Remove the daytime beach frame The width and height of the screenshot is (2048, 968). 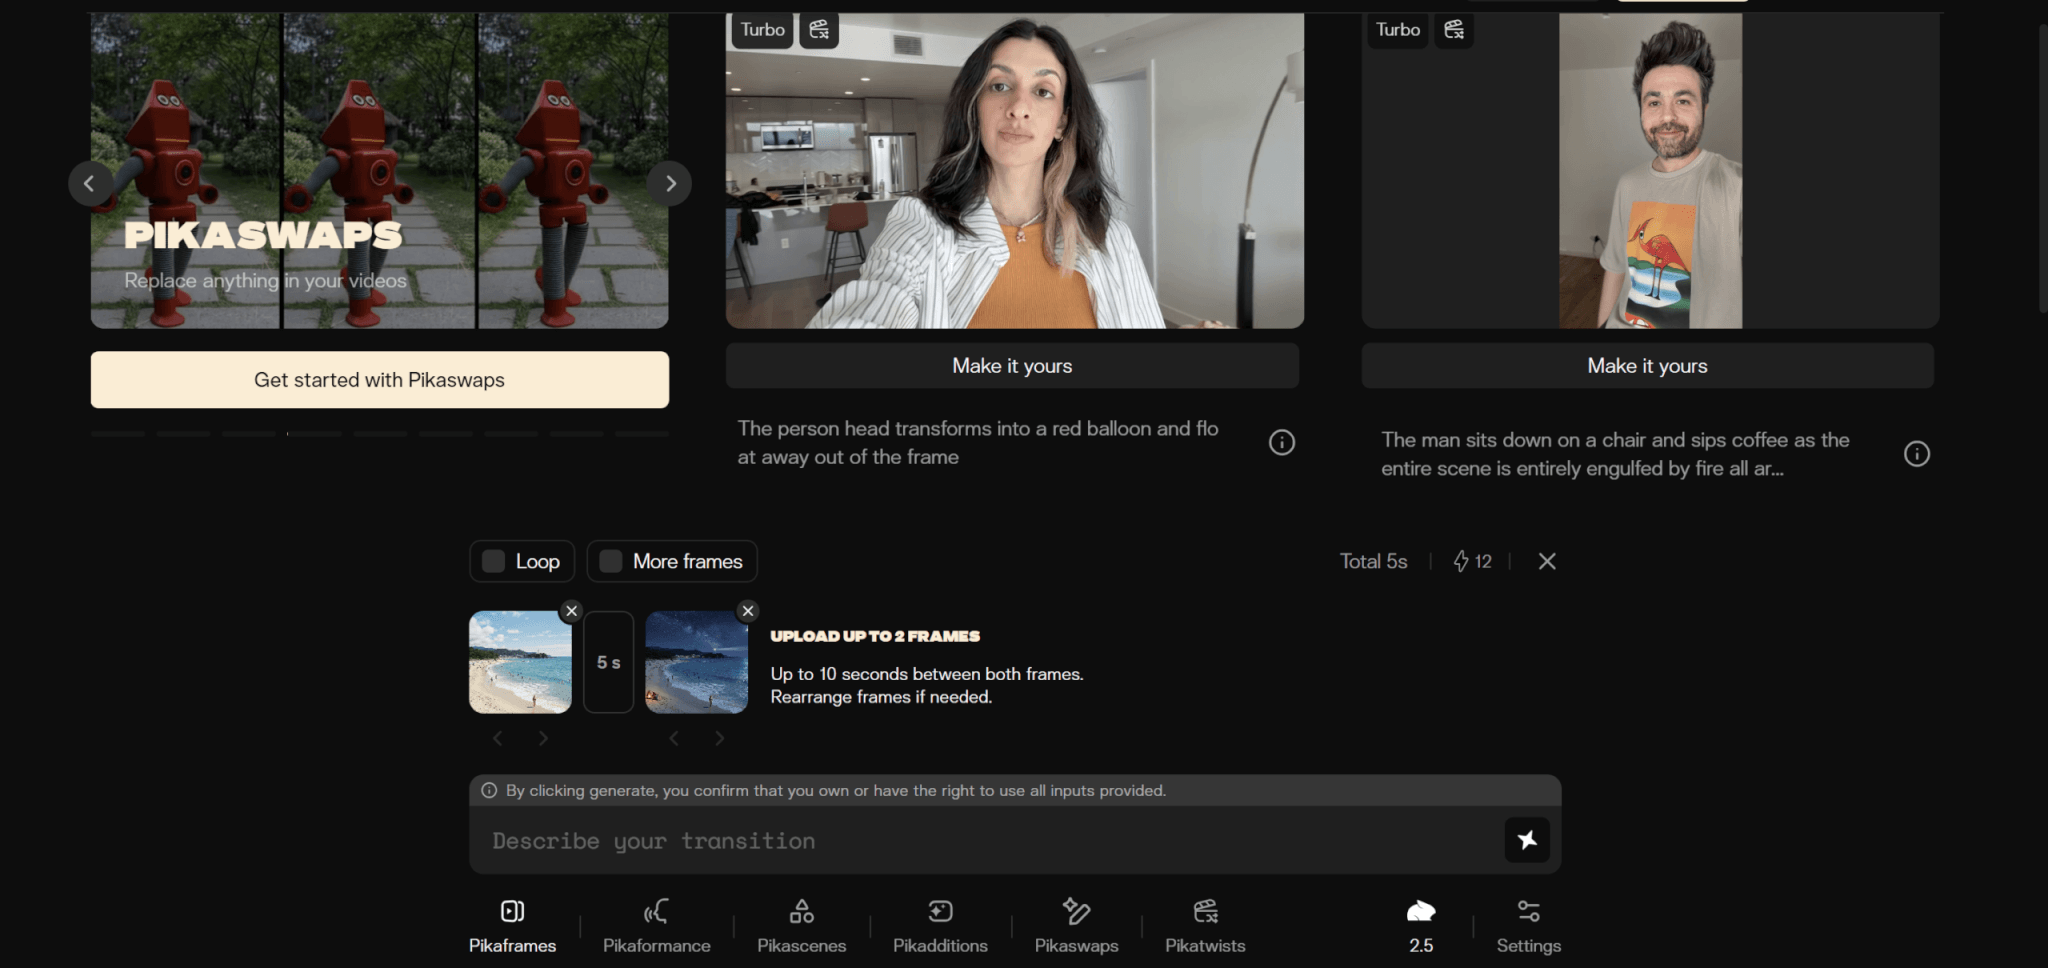[x=571, y=611]
